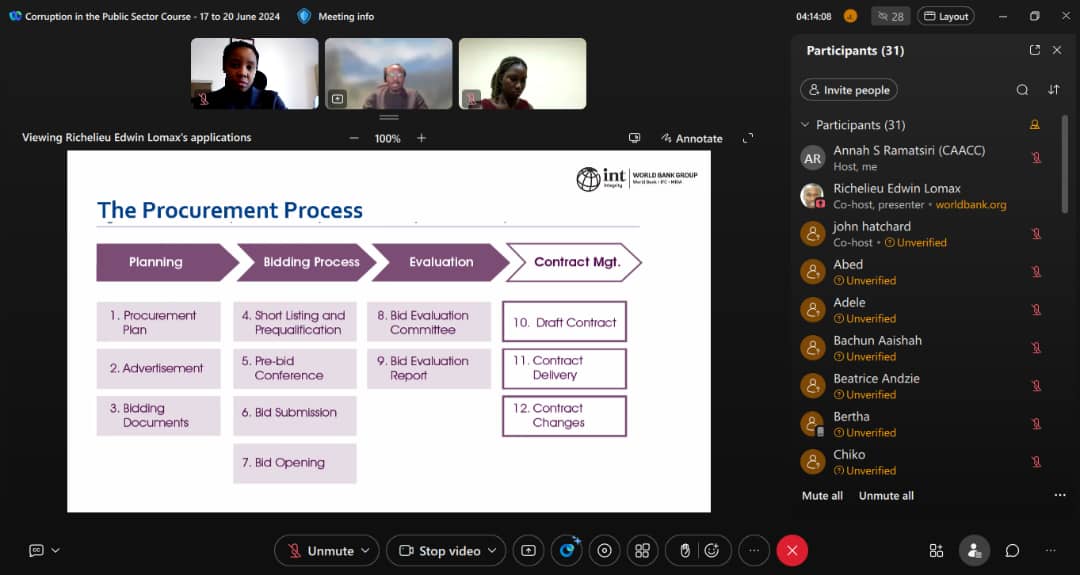This screenshot has width=1080, height=575.
Task: Toggle the participants panel button
Action: coord(973,550)
